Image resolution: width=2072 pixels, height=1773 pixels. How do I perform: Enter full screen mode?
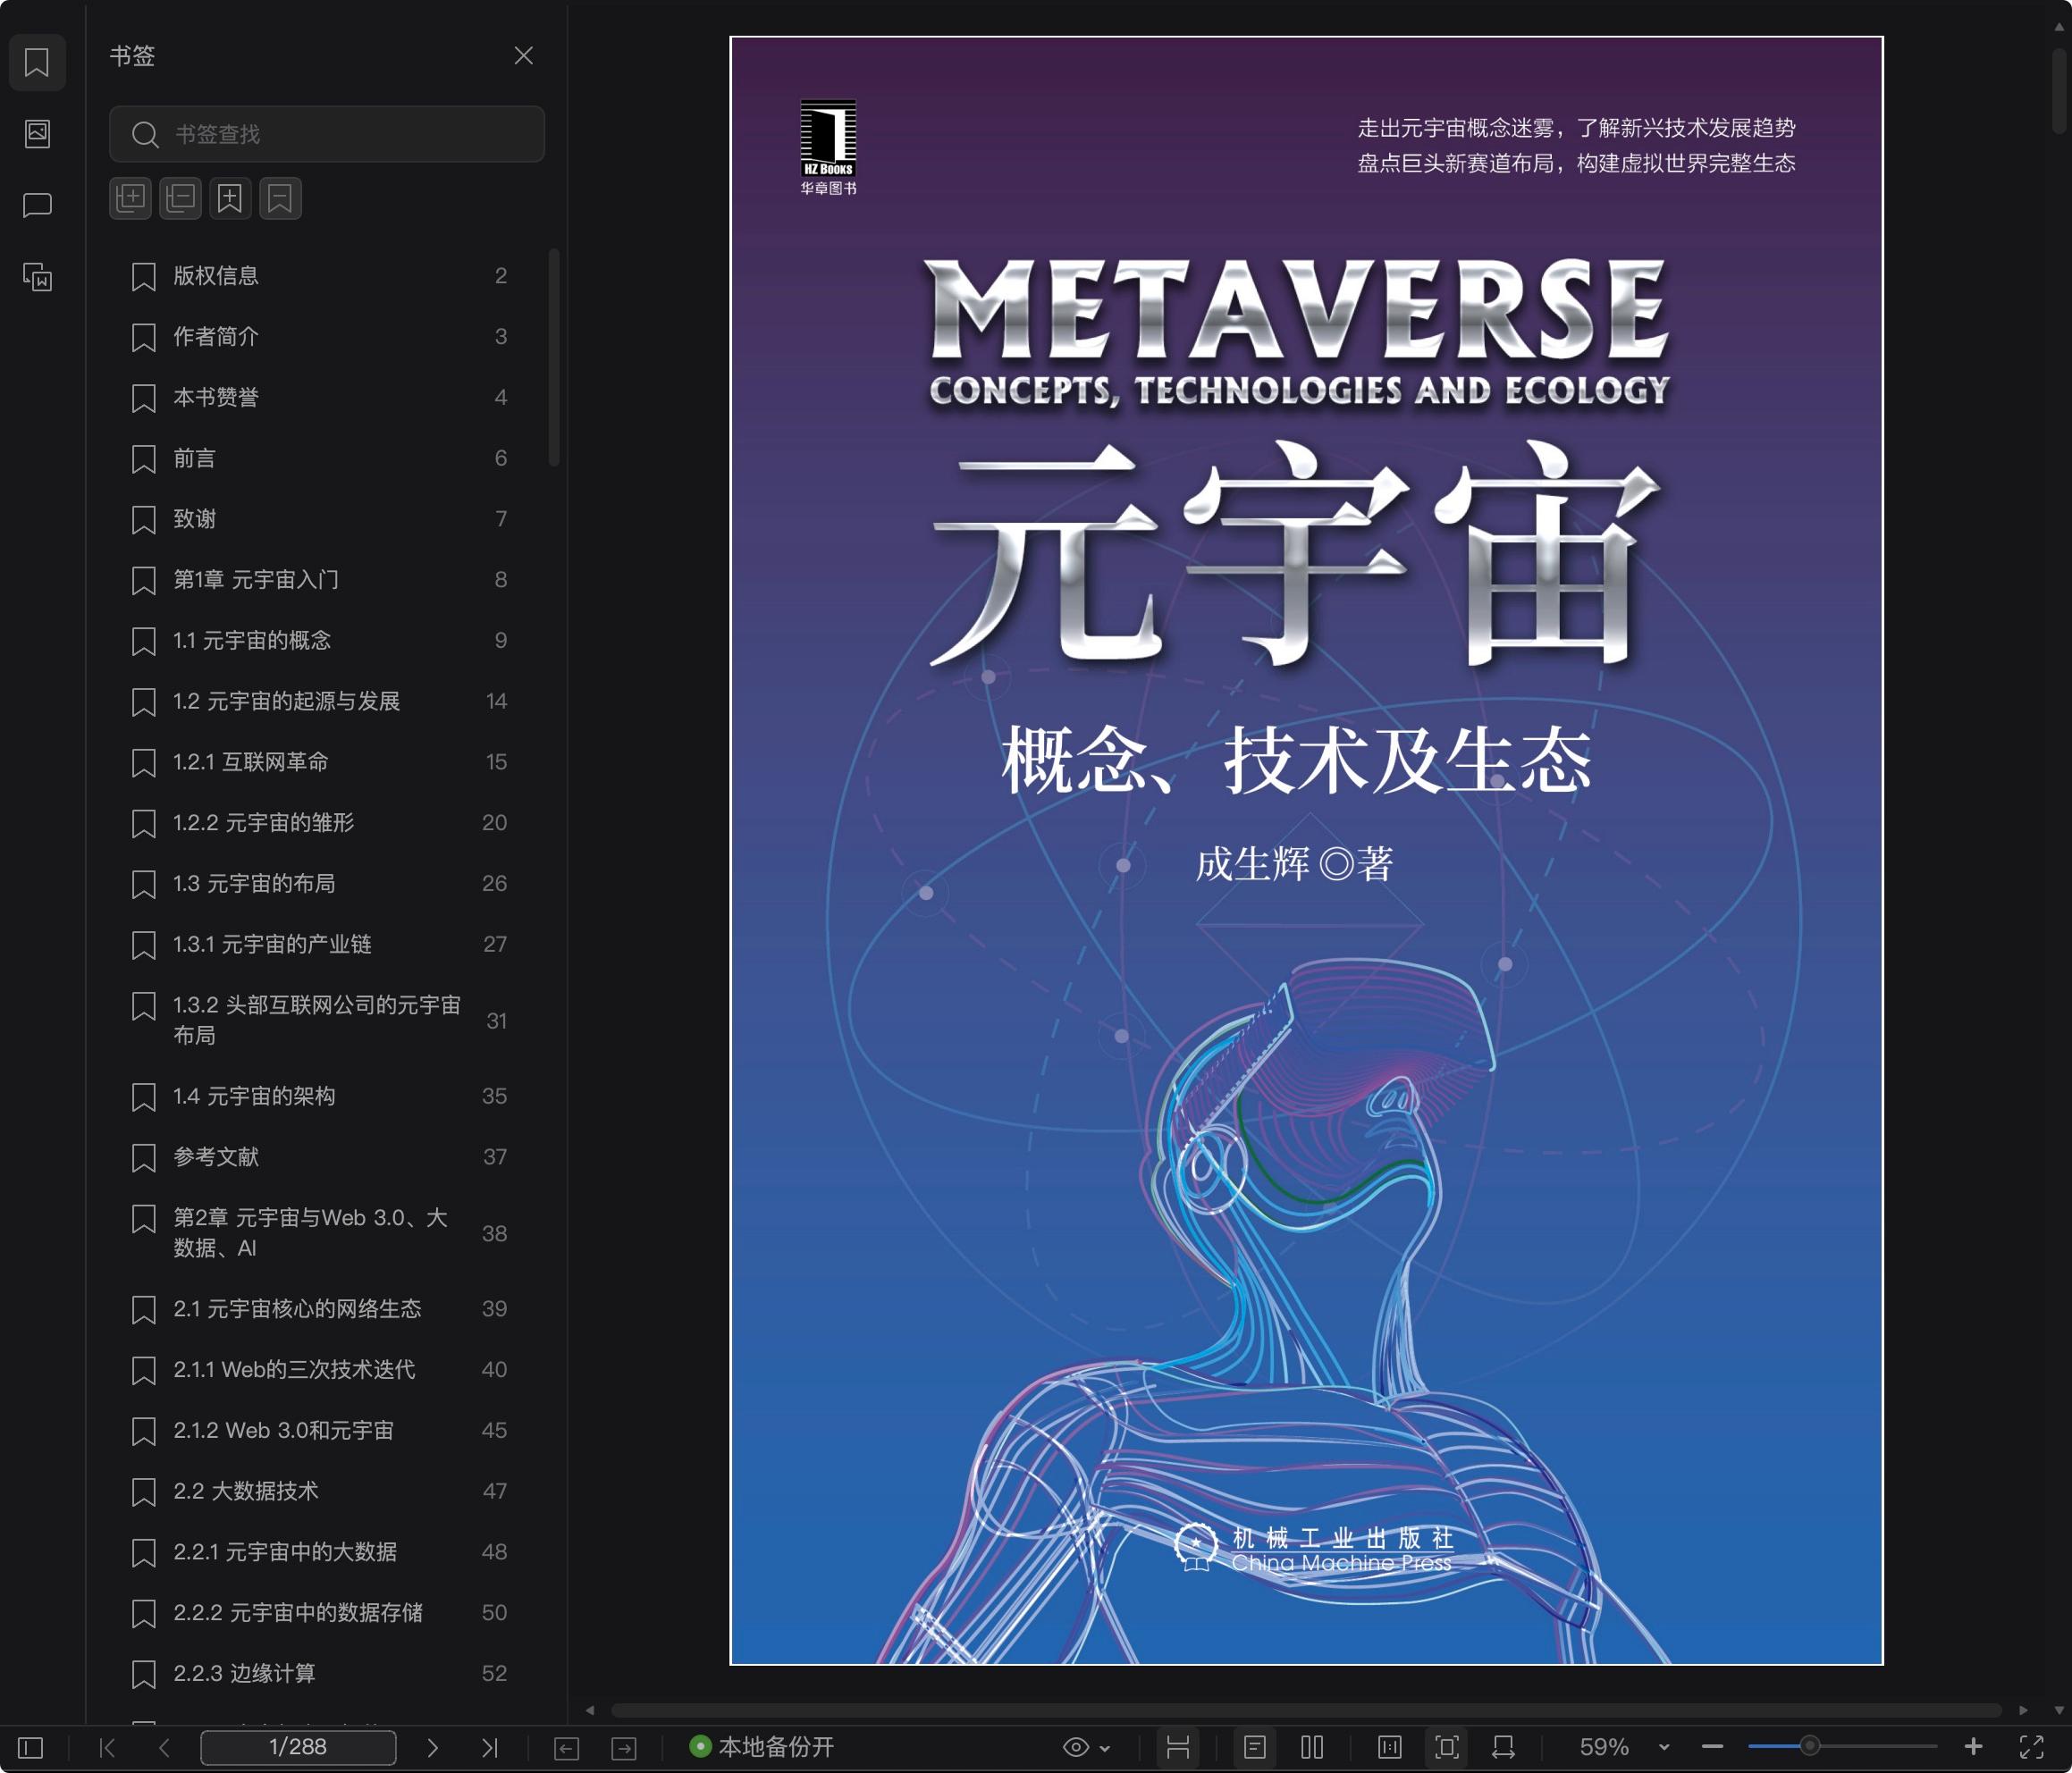(x=2032, y=1747)
